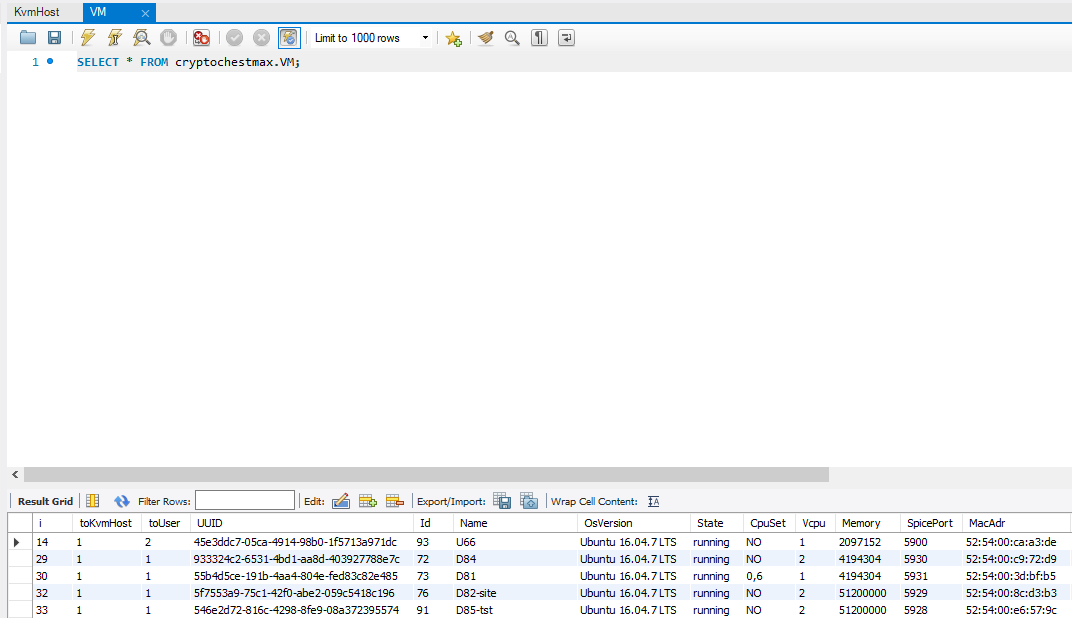Switch to the KvmHost tab
The height and width of the screenshot is (618, 1072).
pyautogui.click(x=37, y=12)
